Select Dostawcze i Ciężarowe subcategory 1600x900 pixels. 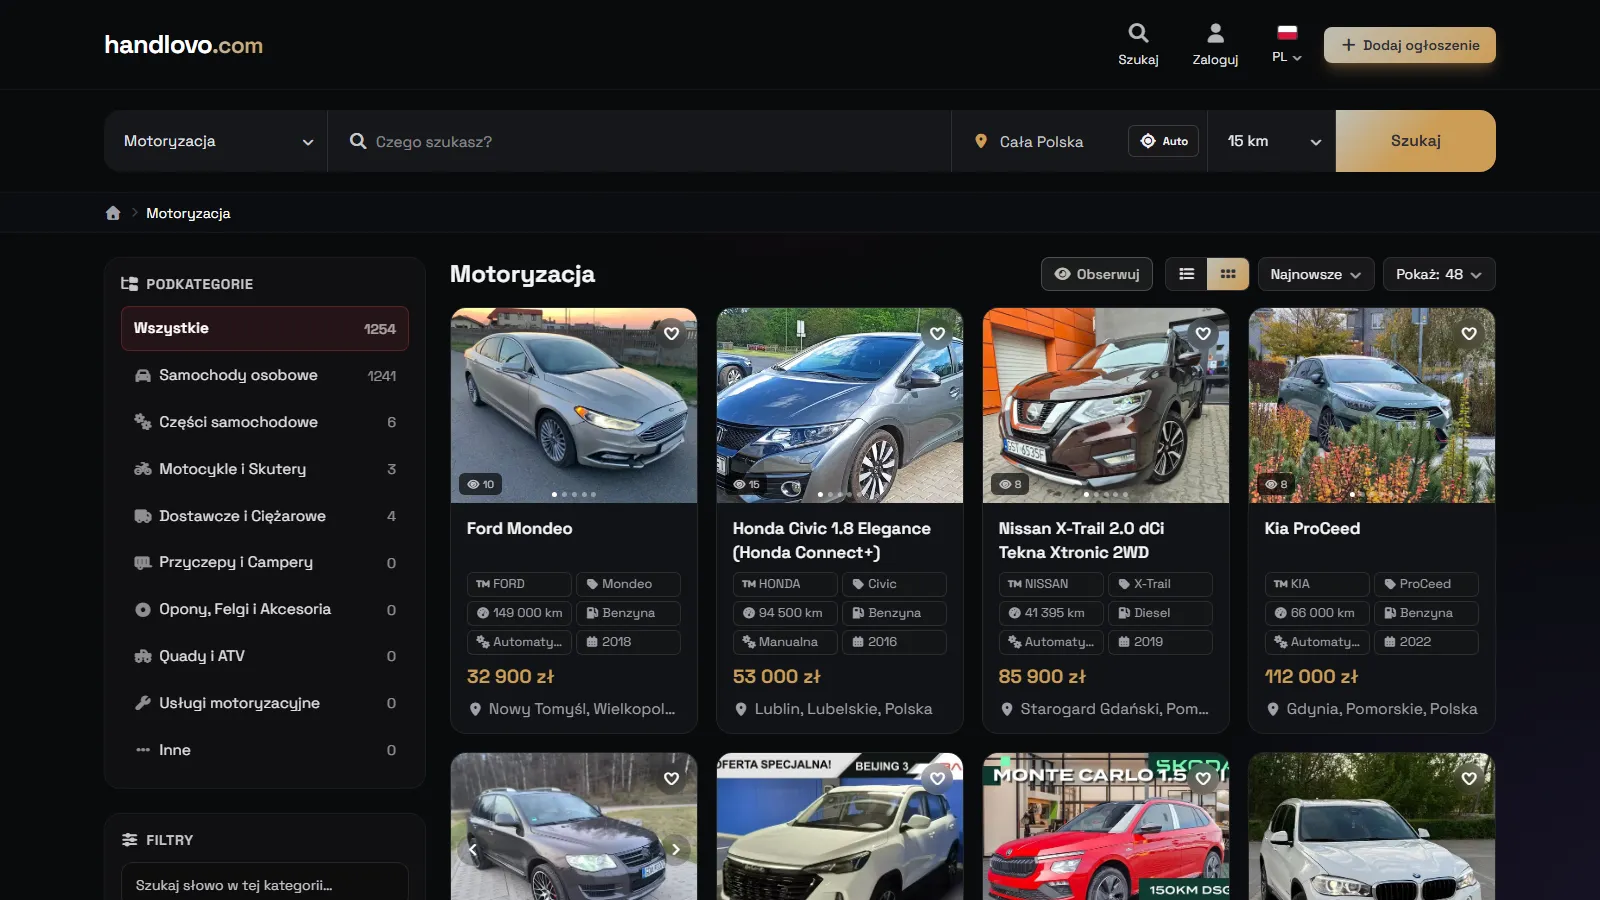tap(265, 516)
